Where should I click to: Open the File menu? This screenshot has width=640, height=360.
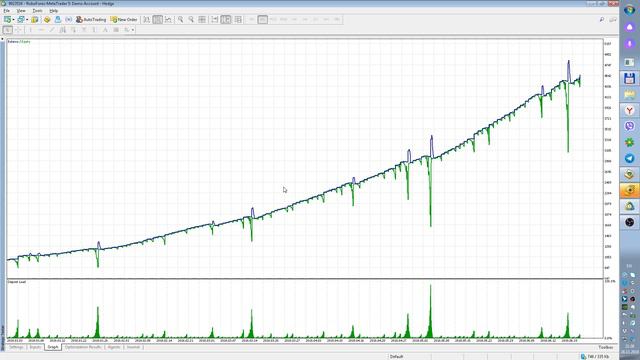[x=7, y=11]
